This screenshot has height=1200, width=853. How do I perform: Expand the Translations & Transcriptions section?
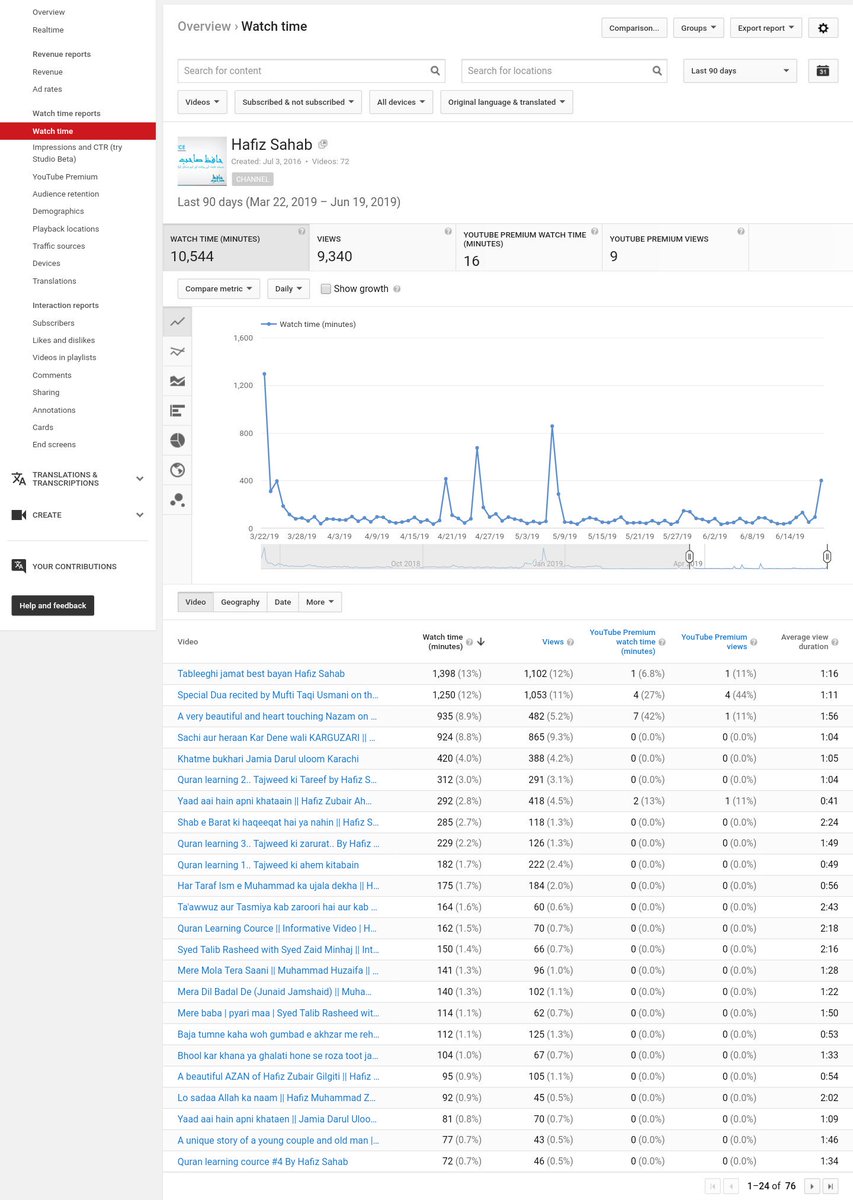click(x=139, y=479)
